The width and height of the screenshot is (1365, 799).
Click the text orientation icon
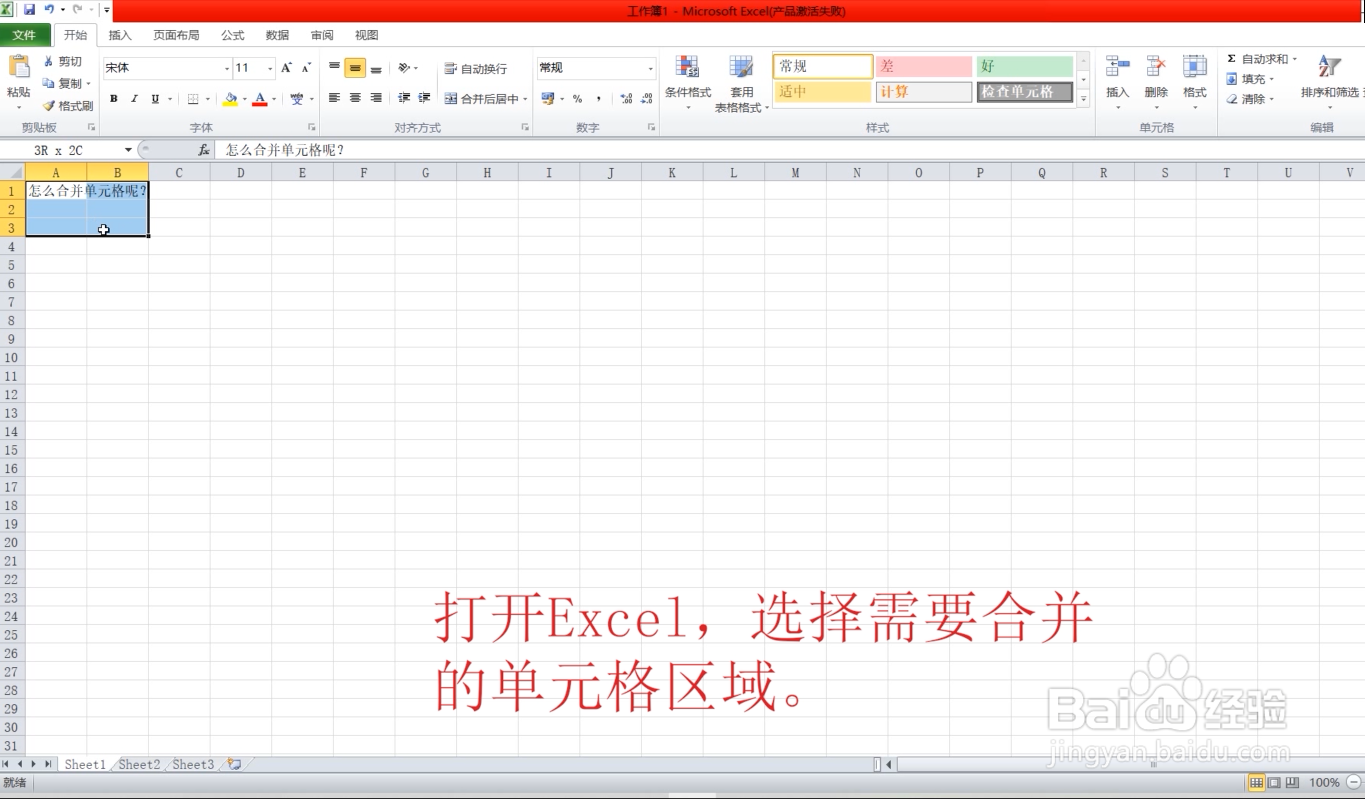(x=404, y=68)
